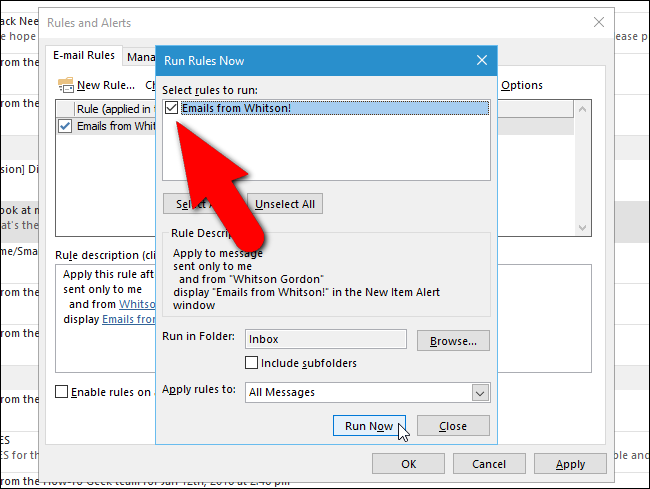Enable Include subfolders checkbox

coord(251,363)
